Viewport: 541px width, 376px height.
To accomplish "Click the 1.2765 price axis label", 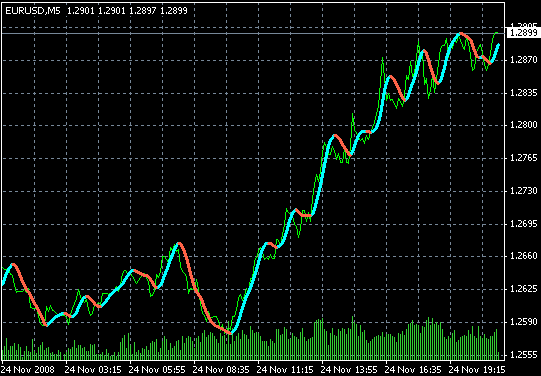I will click(524, 158).
